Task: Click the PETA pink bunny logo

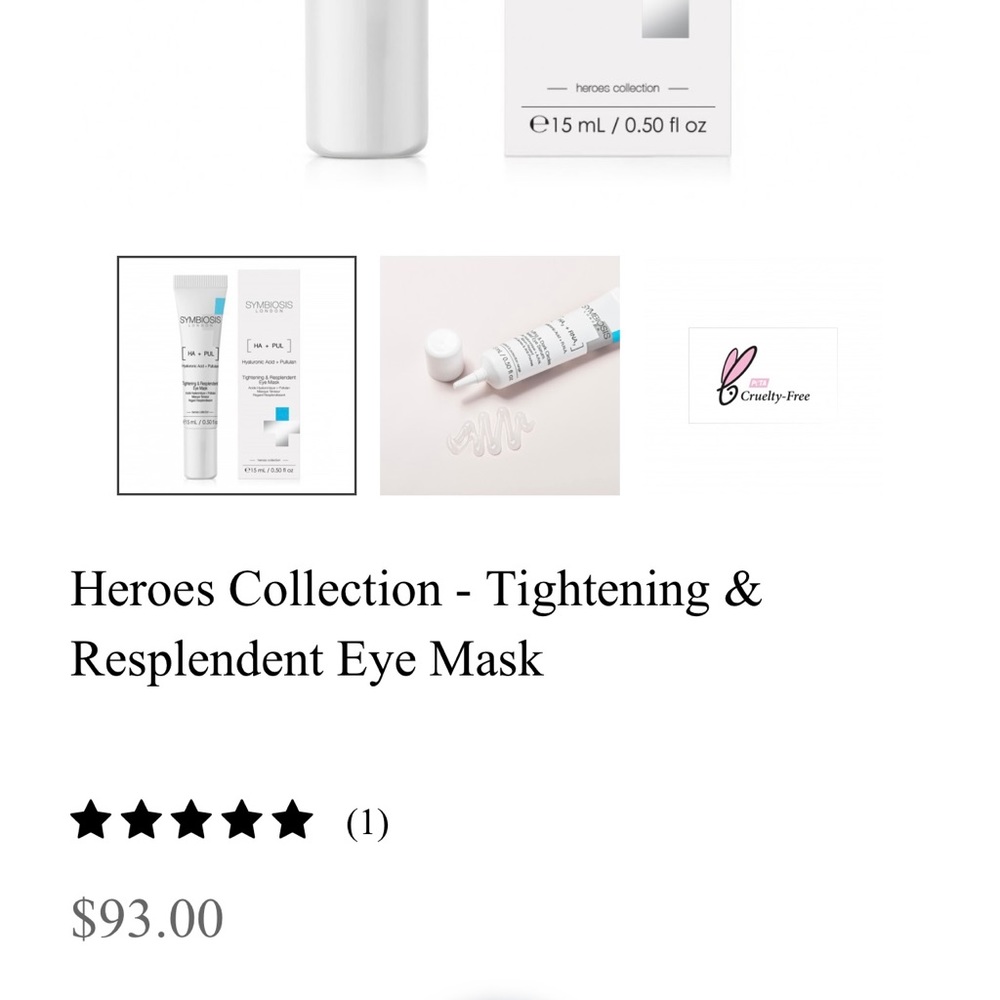Action: tap(737, 375)
